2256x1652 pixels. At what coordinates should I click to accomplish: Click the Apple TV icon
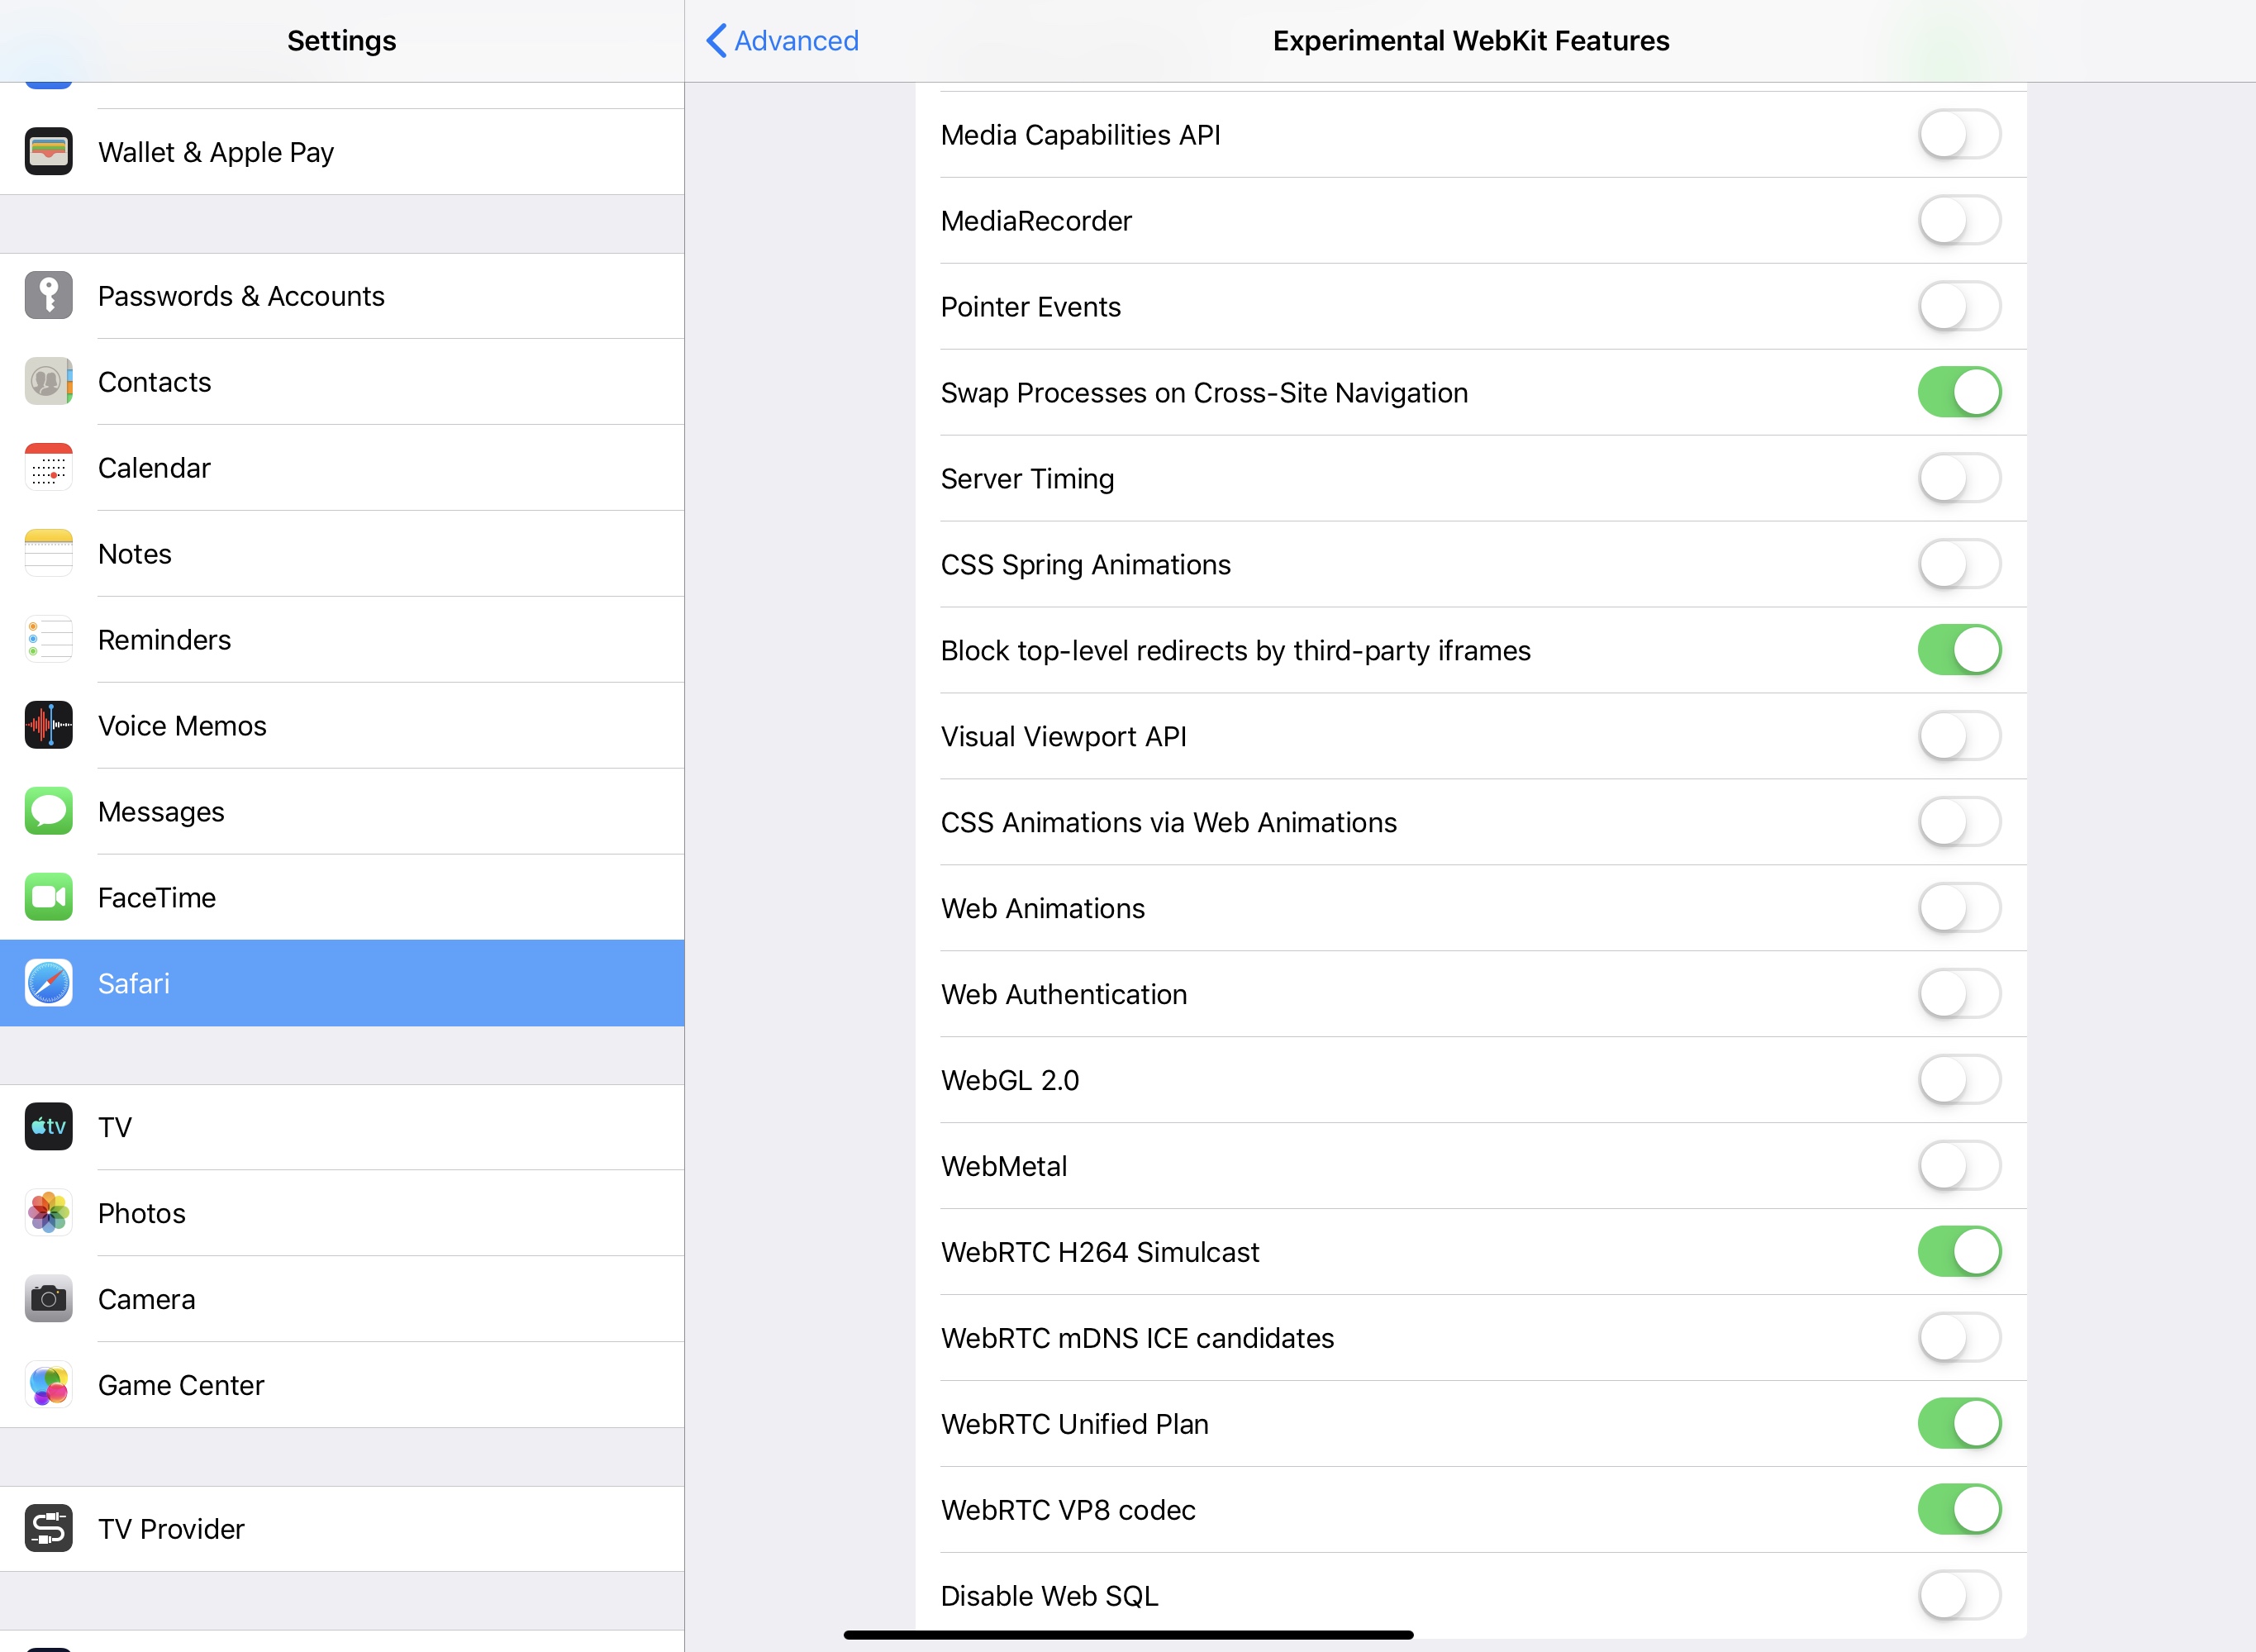(48, 1127)
